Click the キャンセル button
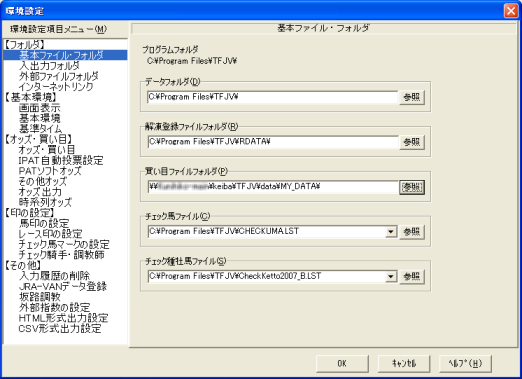This screenshot has height=379, width=522. tap(404, 364)
